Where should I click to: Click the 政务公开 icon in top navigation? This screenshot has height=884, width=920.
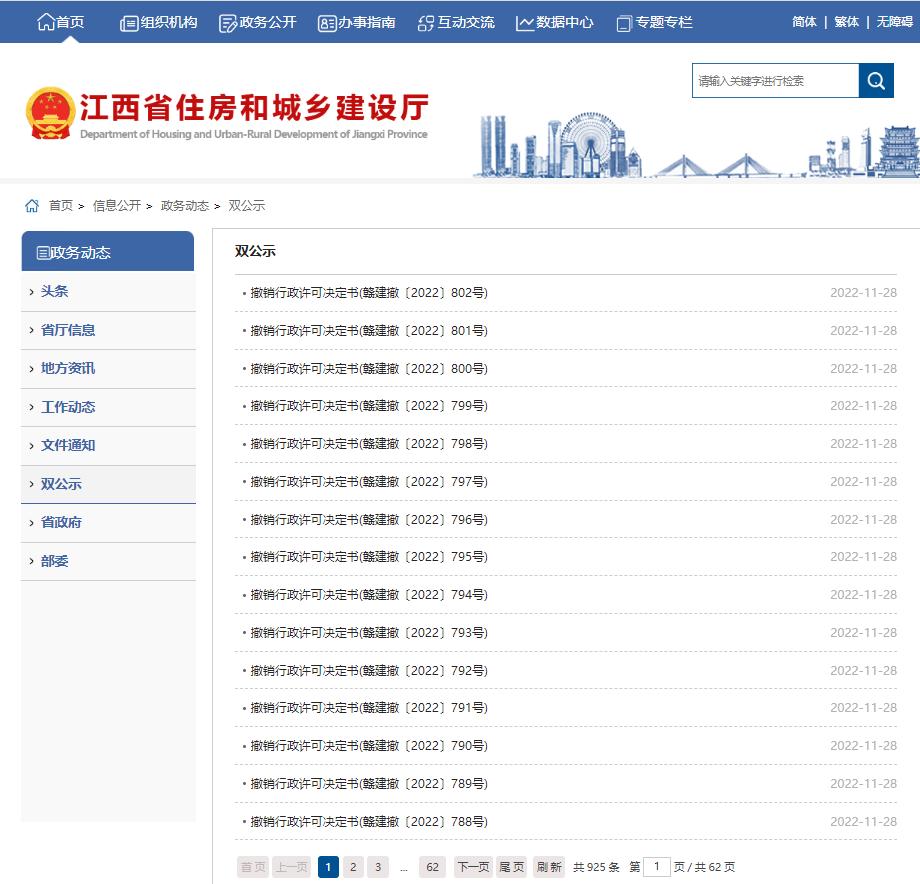227,22
